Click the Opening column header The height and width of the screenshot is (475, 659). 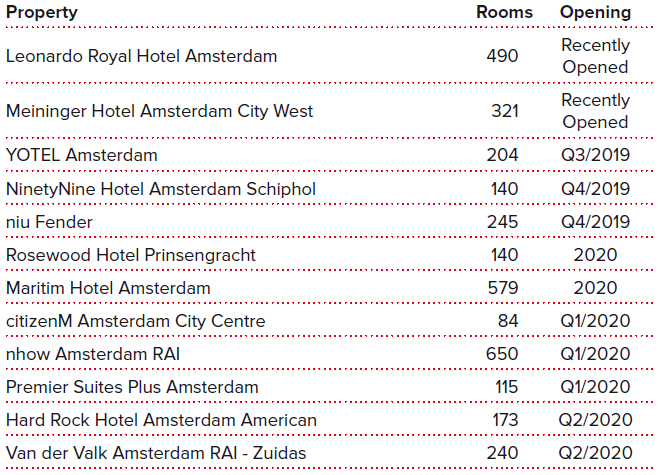pyautogui.click(x=595, y=12)
